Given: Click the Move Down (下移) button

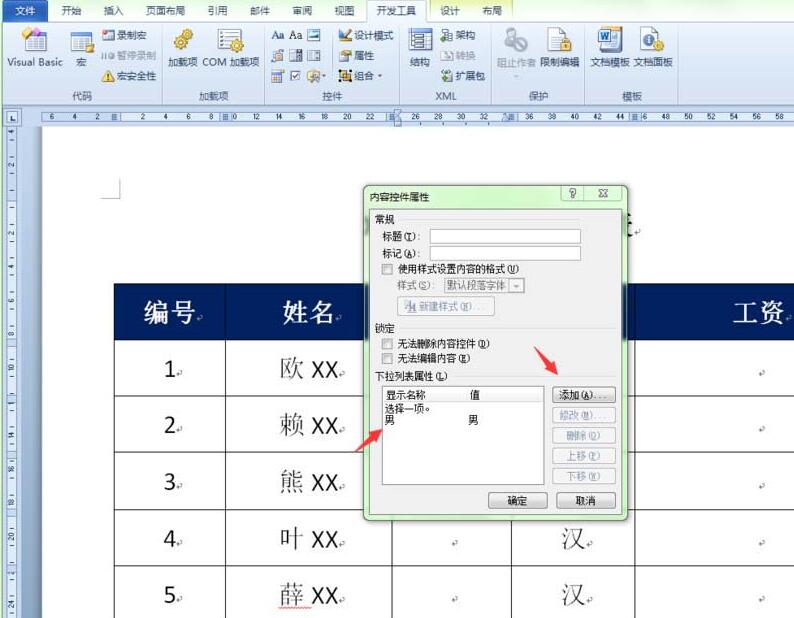Looking at the screenshot, I should tap(583, 476).
